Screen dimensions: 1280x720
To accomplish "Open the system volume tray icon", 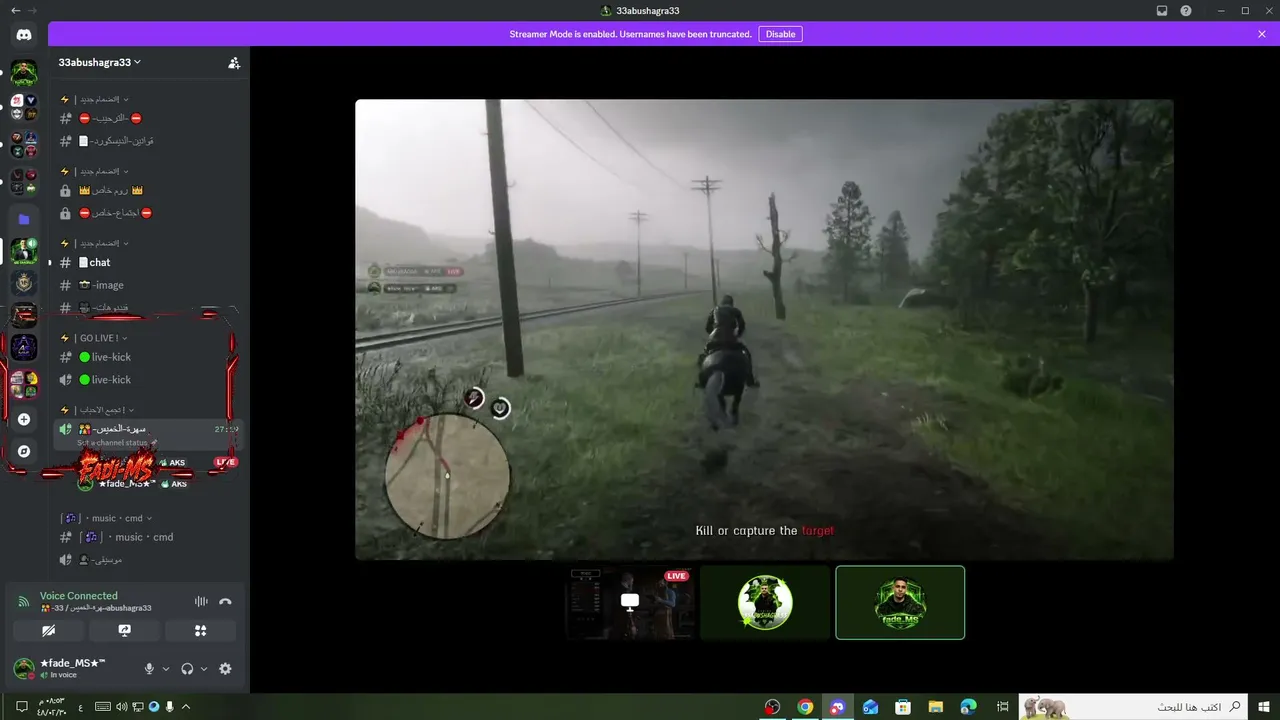I will pos(122,707).
